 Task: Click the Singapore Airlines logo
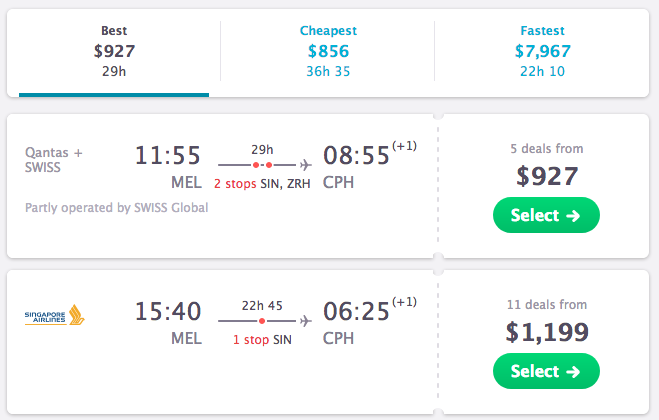click(x=55, y=315)
